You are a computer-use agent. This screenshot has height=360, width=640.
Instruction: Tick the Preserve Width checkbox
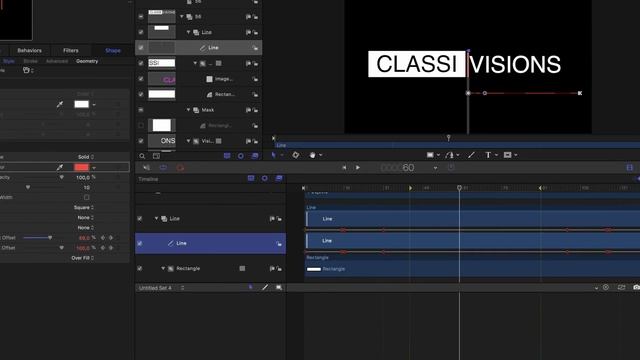point(87,198)
